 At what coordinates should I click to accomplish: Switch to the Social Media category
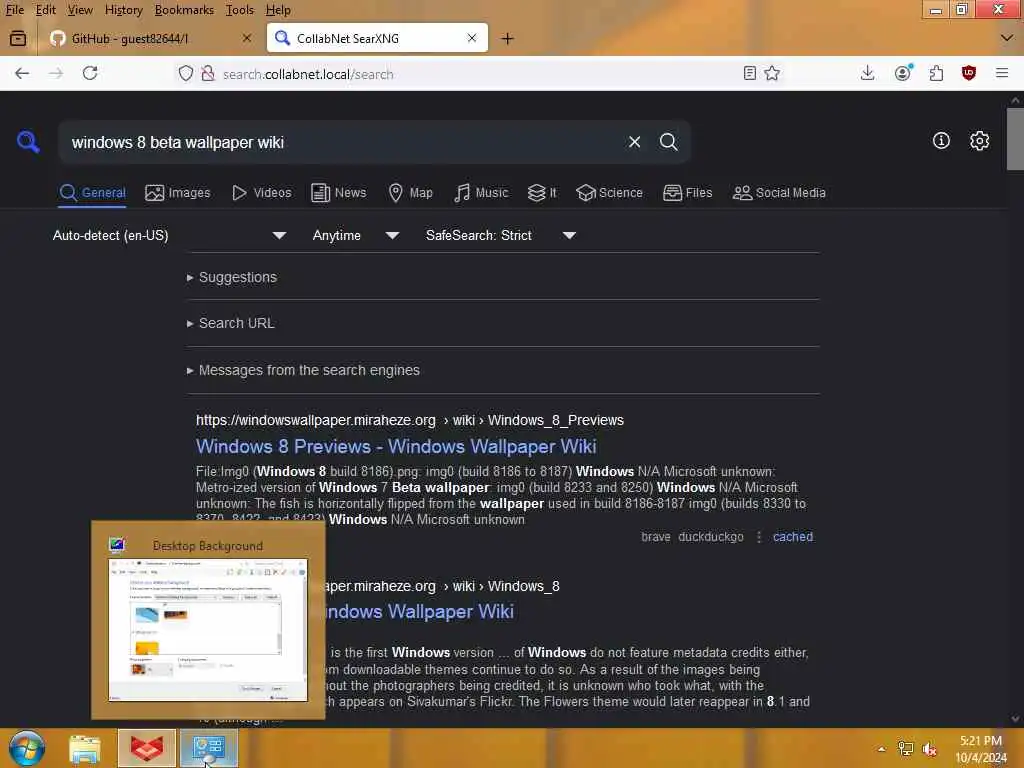point(779,193)
